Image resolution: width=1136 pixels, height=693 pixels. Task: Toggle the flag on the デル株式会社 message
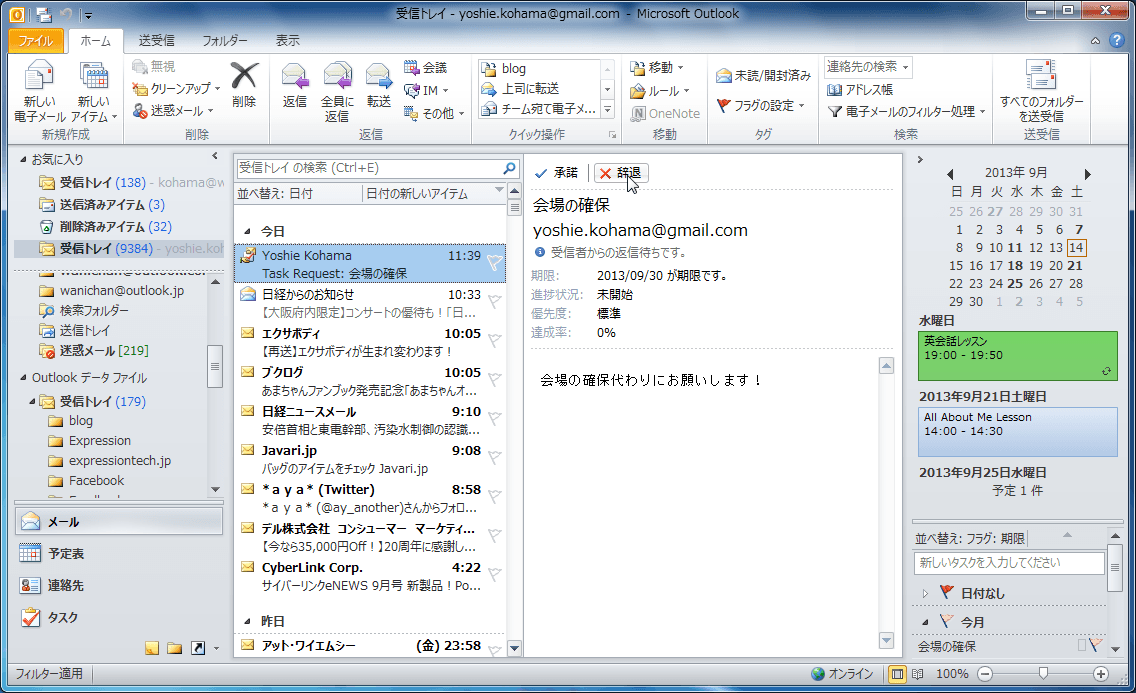(x=494, y=535)
